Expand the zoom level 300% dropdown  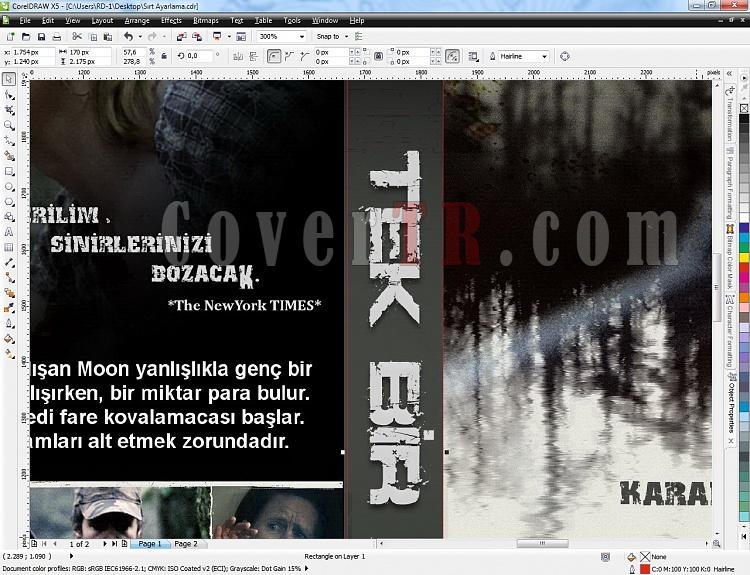point(302,36)
